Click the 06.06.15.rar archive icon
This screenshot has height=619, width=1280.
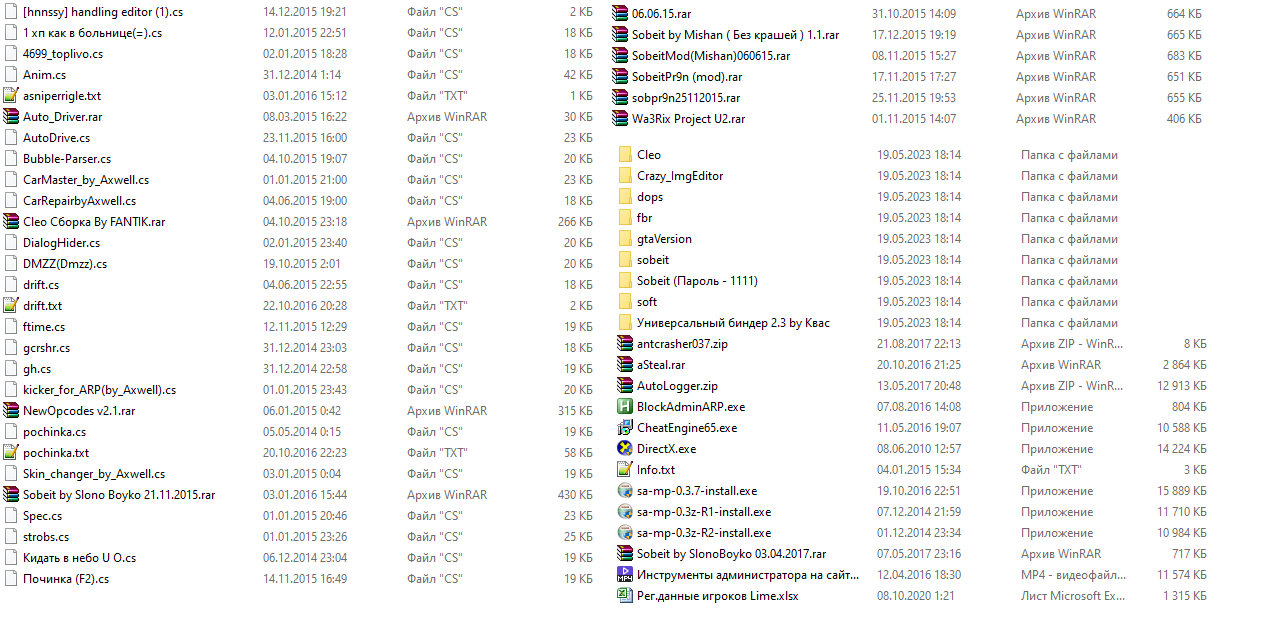click(x=620, y=14)
